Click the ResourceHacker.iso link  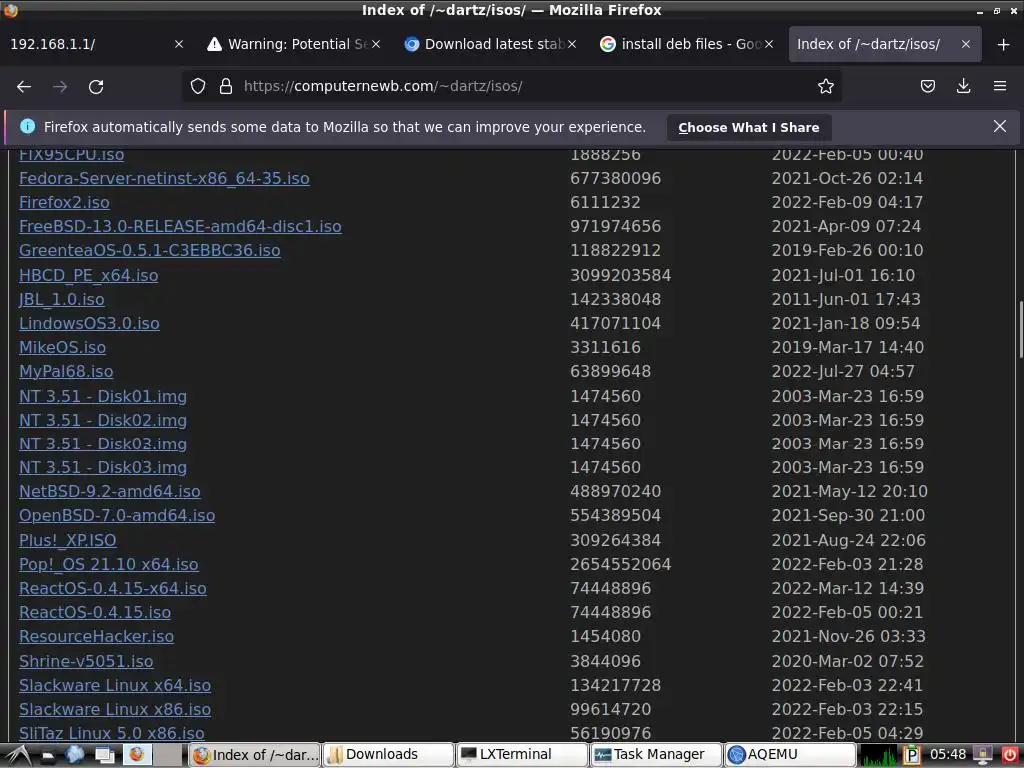point(96,637)
